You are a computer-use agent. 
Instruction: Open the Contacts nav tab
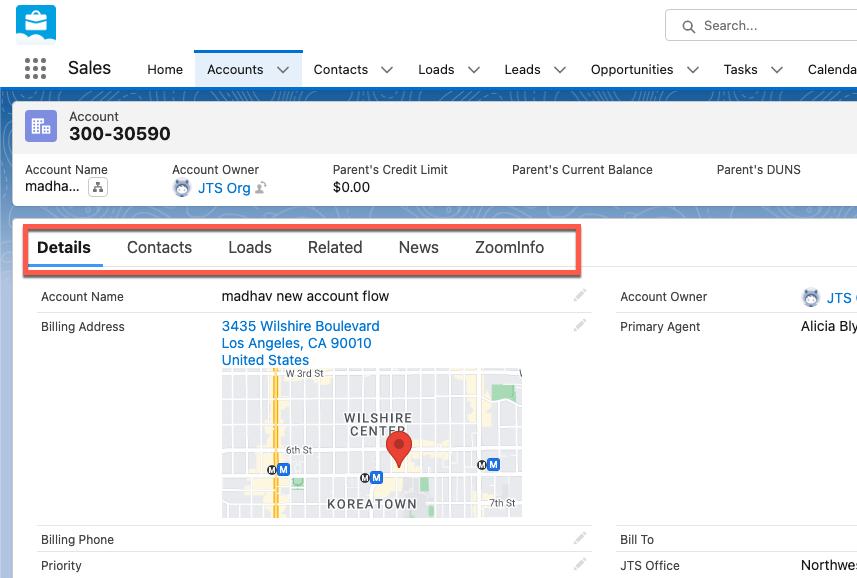[x=341, y=69]
